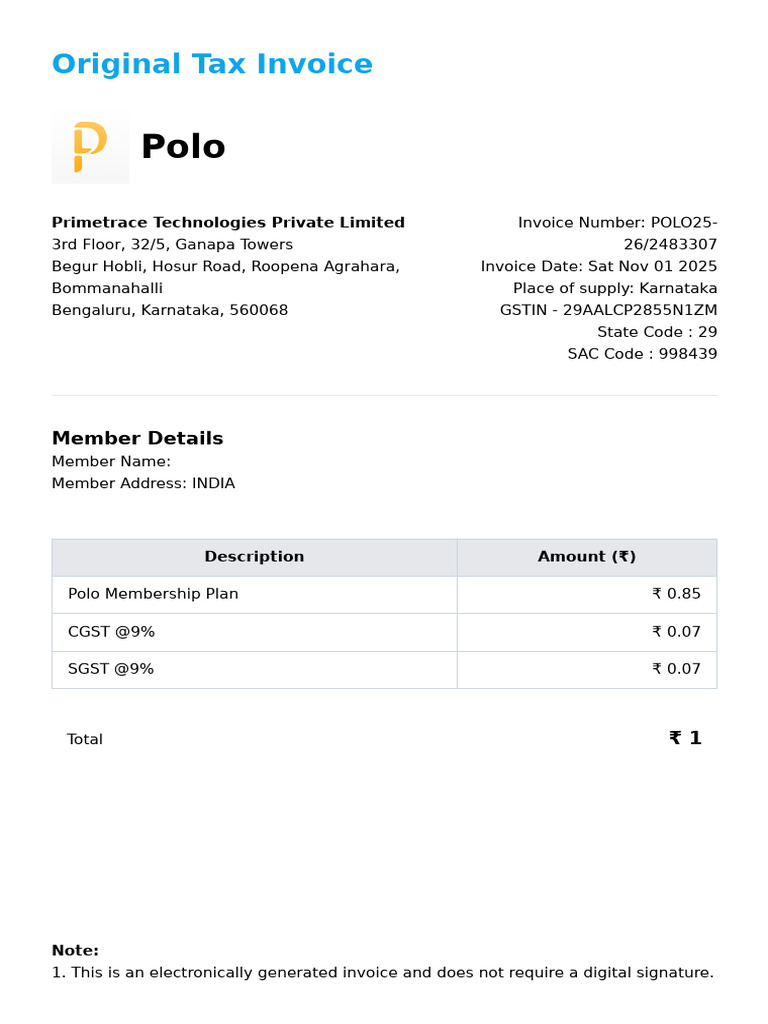Click the Note heading at the bottom
The height and width of the screenshot is (1024, 768).
click(75, 950)
